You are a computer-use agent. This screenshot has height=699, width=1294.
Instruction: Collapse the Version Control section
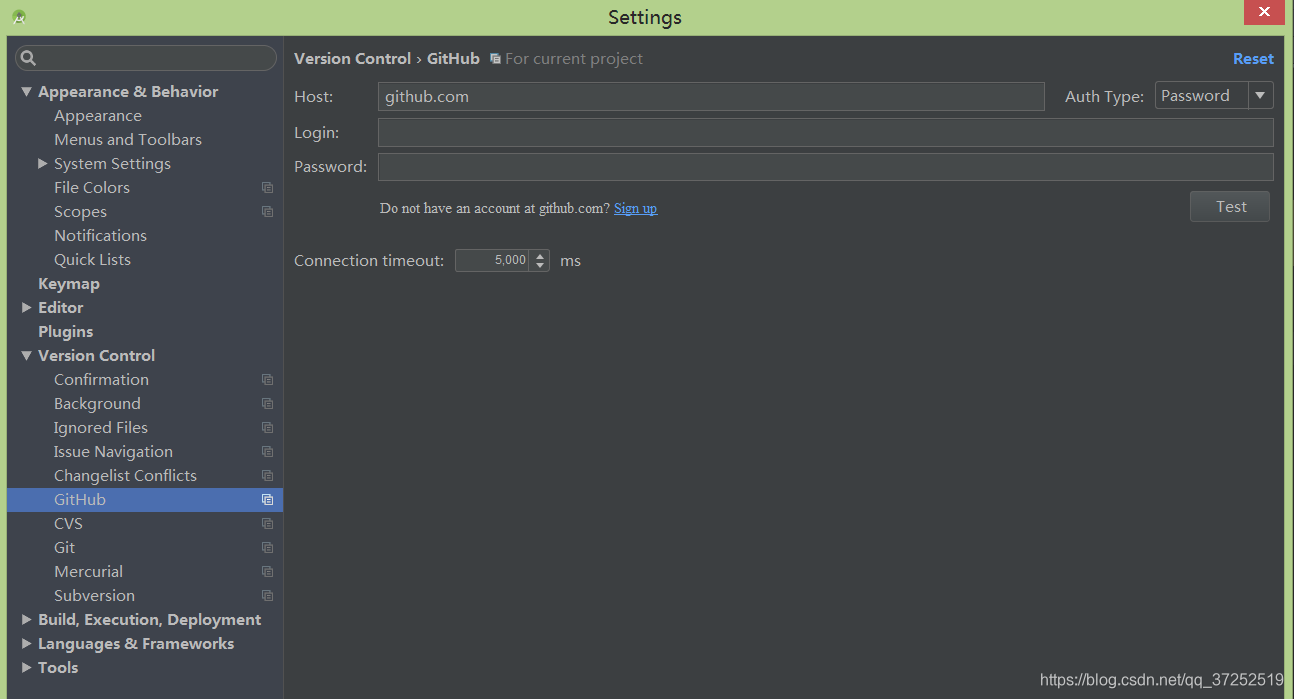27,356
